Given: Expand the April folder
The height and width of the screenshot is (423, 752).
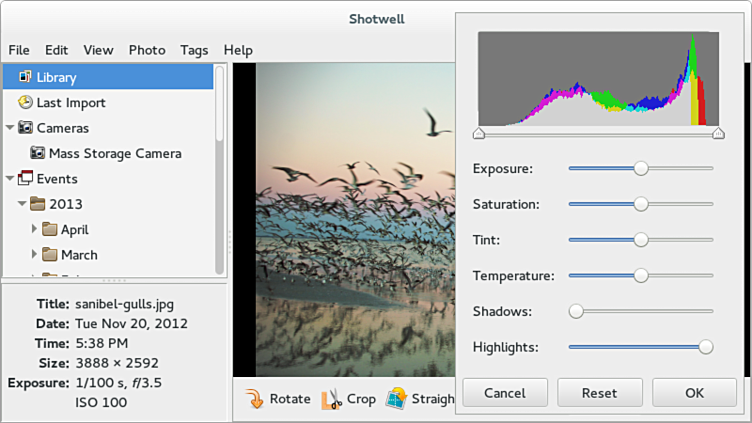Looking at the screenshot, I should (34, 229).
